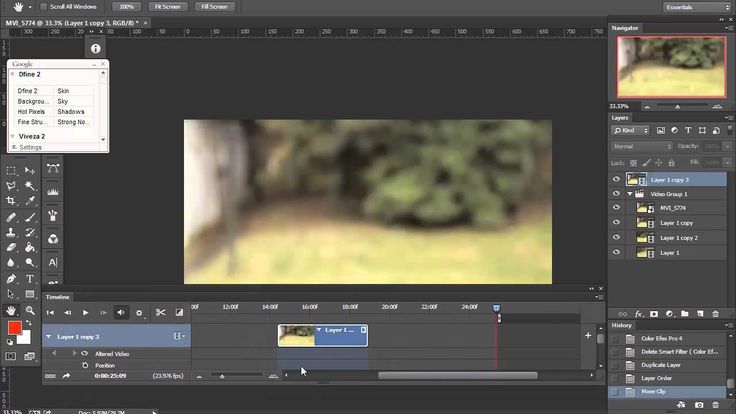Click the Fit Screen button

(x=167, y=7)
